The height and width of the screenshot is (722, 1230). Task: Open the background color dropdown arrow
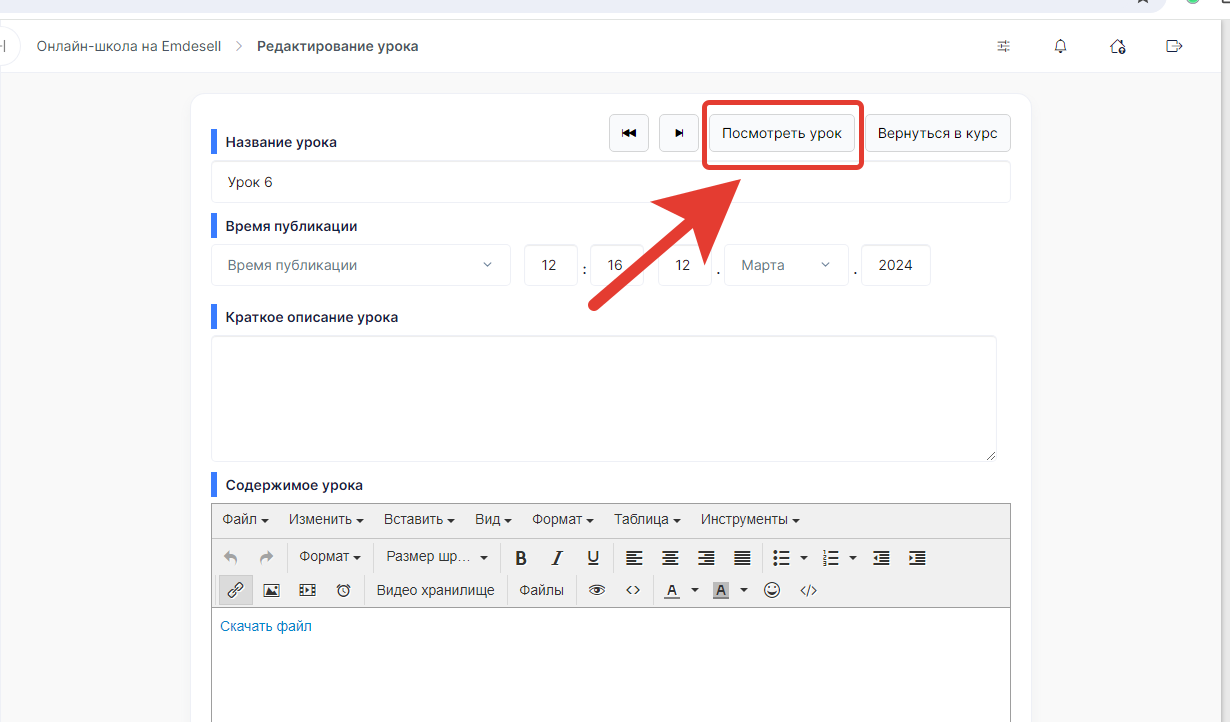tap(744, 590)
